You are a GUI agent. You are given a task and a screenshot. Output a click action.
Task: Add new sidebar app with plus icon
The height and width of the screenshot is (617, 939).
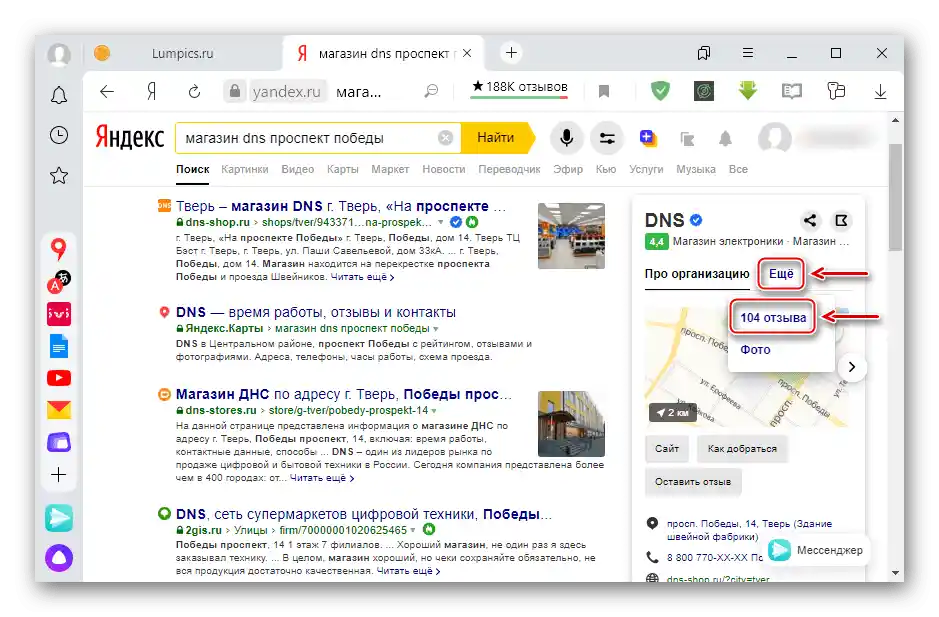(x=59, y=475)
